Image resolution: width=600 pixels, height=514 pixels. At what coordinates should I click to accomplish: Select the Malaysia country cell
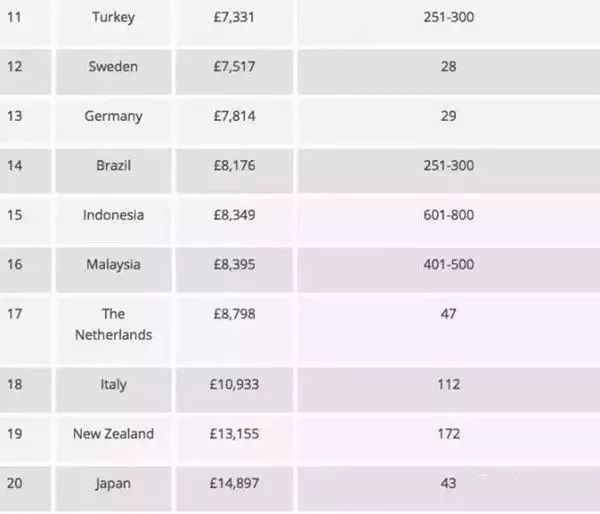coord(113,265)
